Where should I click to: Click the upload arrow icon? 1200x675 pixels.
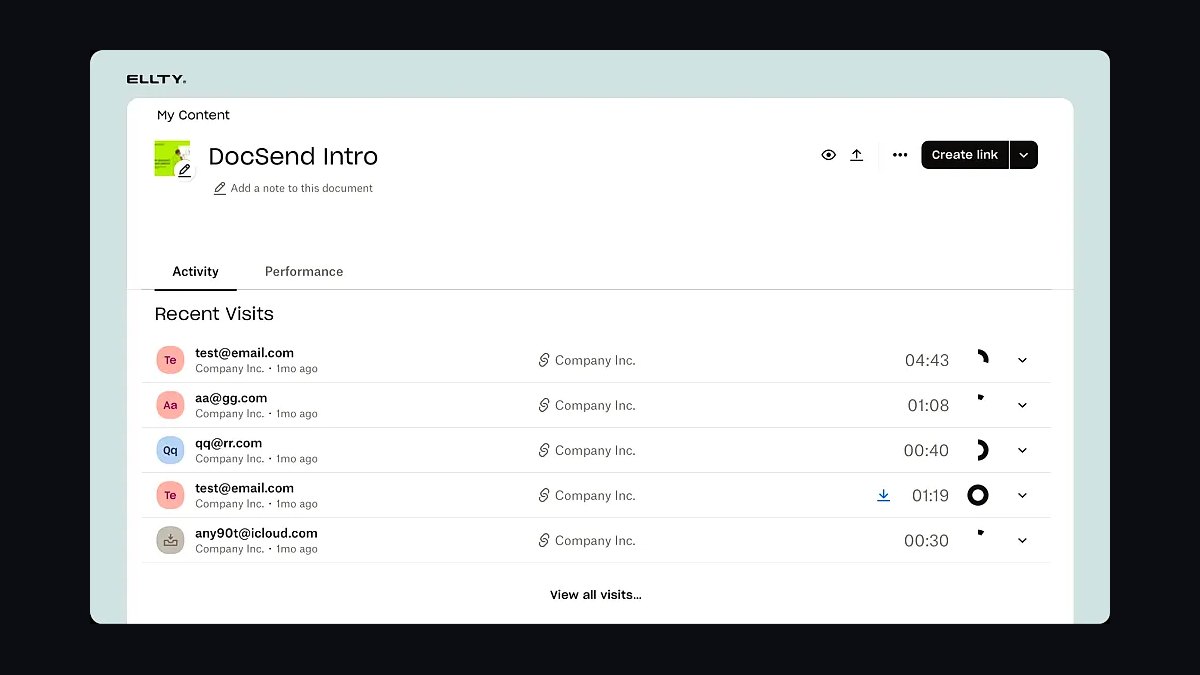tap(857, 155)
